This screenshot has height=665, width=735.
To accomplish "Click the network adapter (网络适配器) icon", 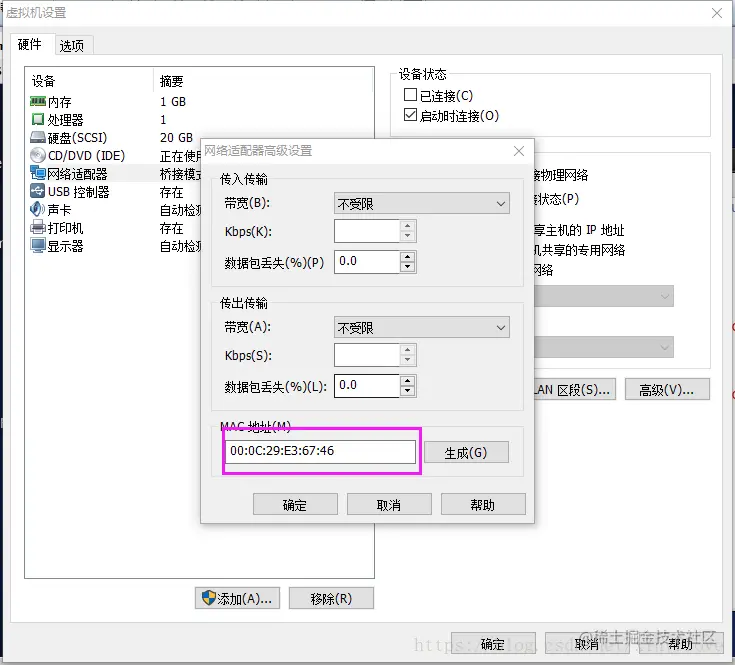I will [38, 173].
